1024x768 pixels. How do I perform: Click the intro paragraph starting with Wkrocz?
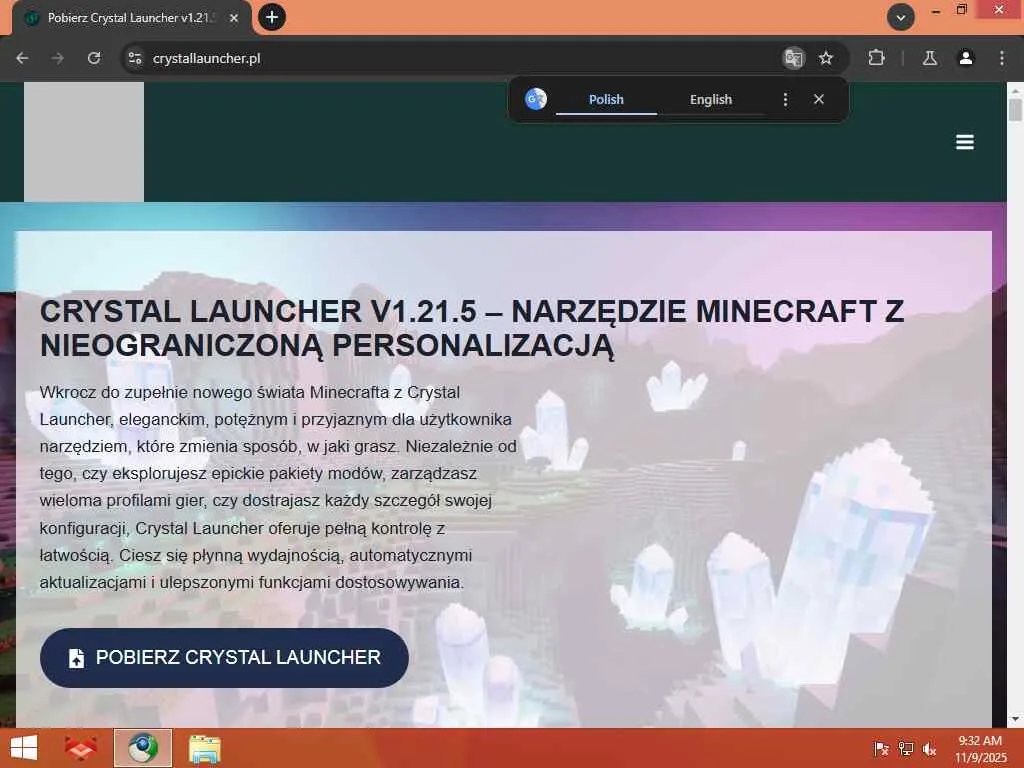click(x=278, y=487)
